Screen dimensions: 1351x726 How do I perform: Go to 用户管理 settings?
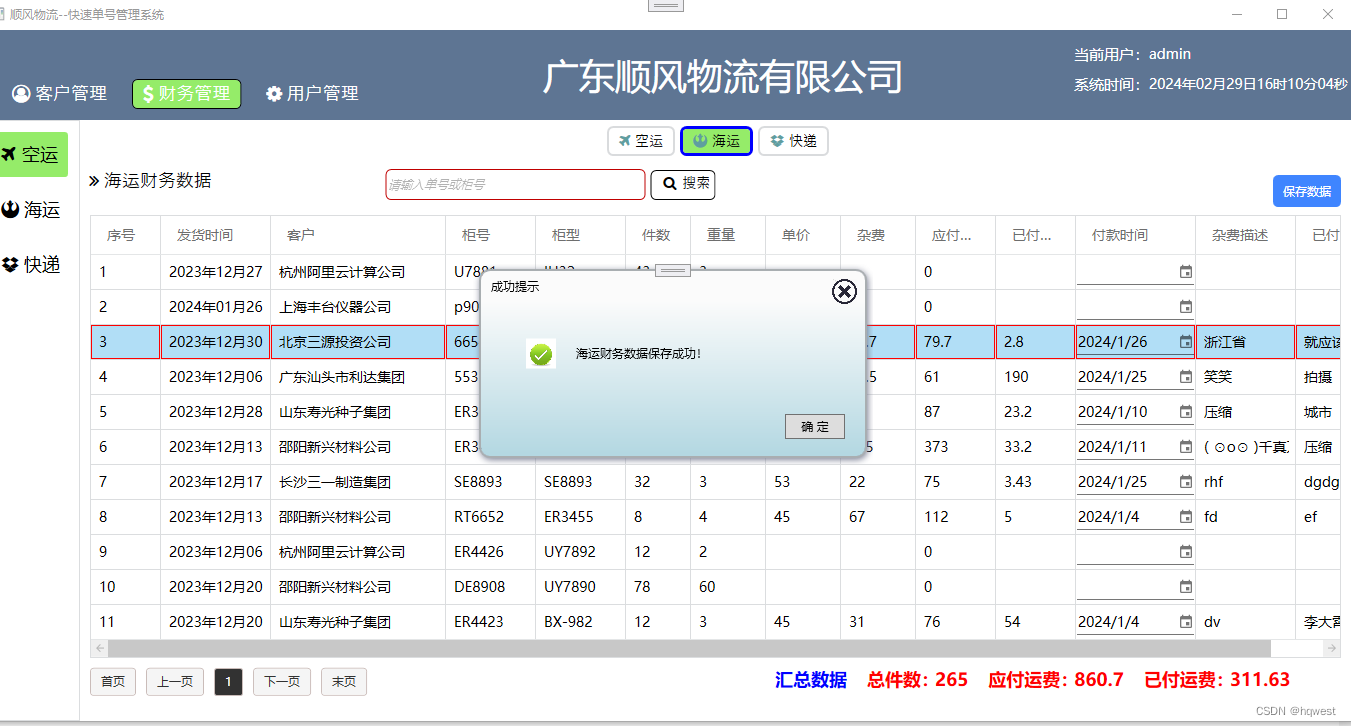coord(312,94)
